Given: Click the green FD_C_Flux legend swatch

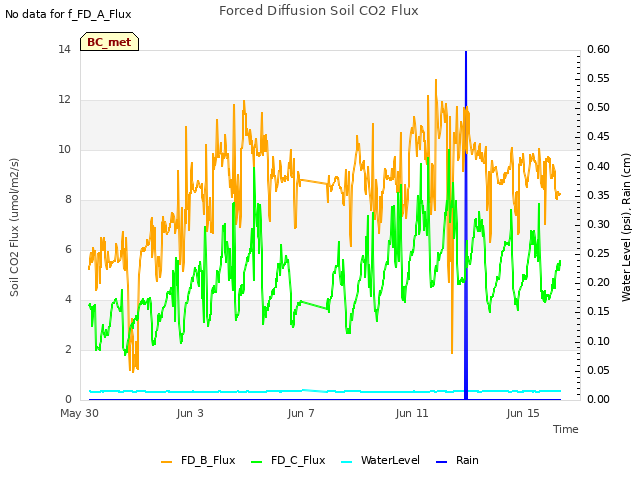Looking at the screenshot, I should pyautogui.click(x=256, y=462).
